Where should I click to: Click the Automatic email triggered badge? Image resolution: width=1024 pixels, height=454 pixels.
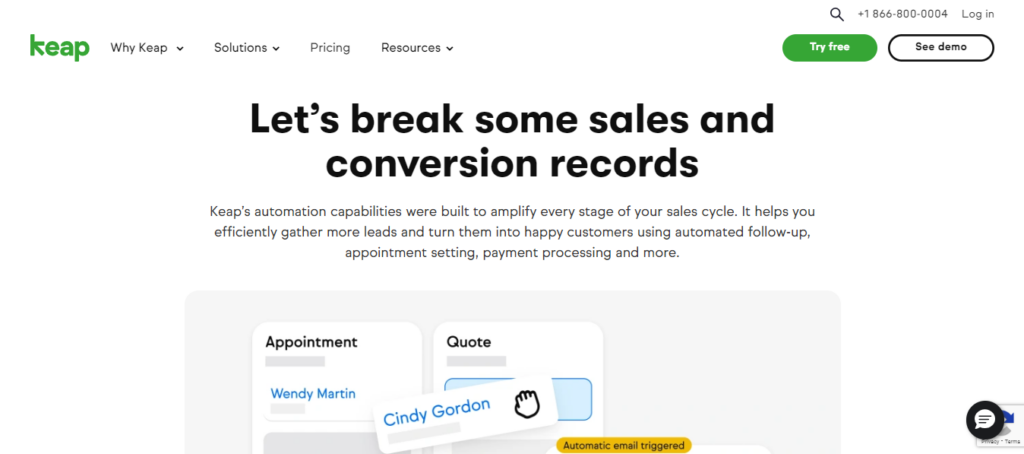623,445
